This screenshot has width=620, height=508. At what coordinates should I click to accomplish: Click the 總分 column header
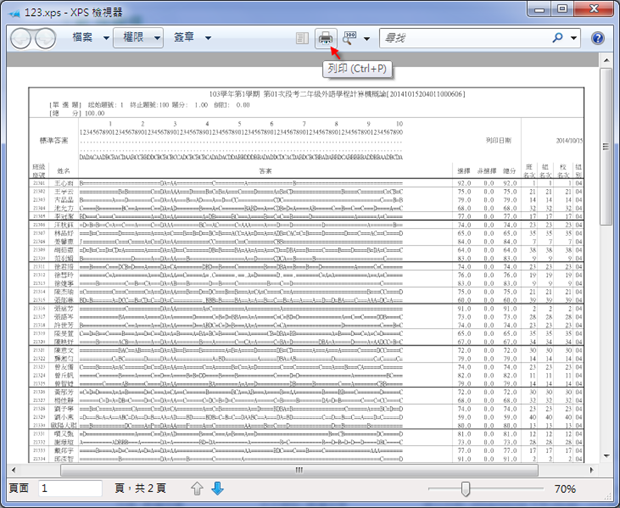(509, 171)
